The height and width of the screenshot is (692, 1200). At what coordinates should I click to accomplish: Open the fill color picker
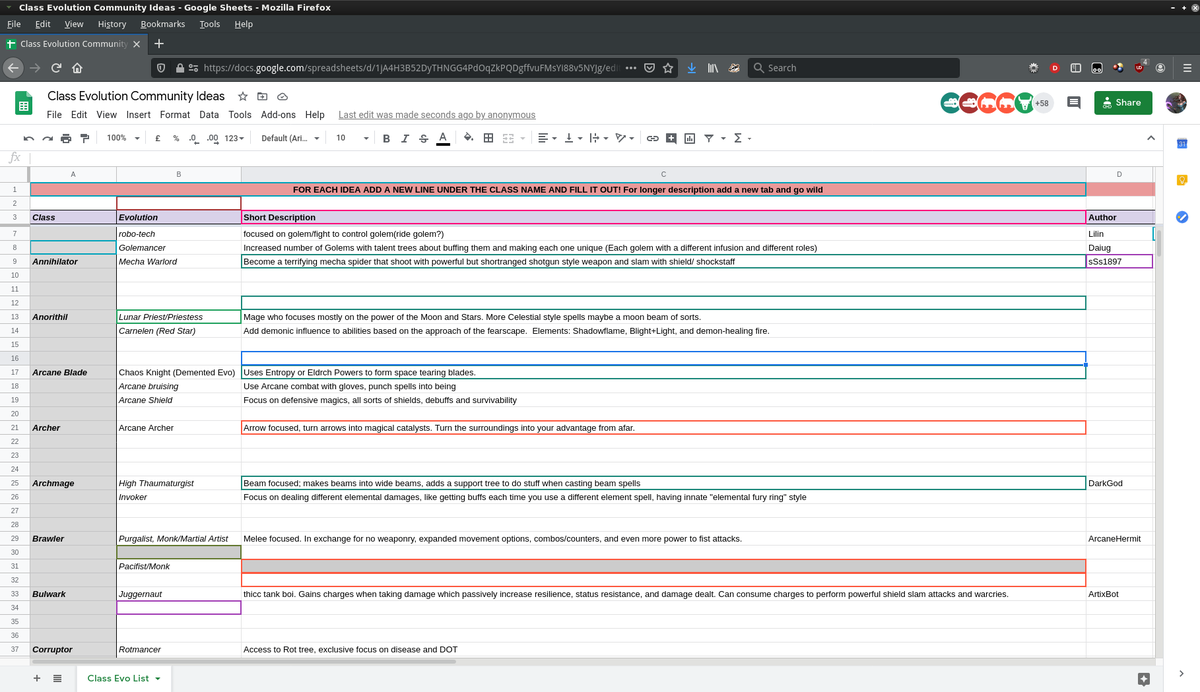click(x=468, y=138)
